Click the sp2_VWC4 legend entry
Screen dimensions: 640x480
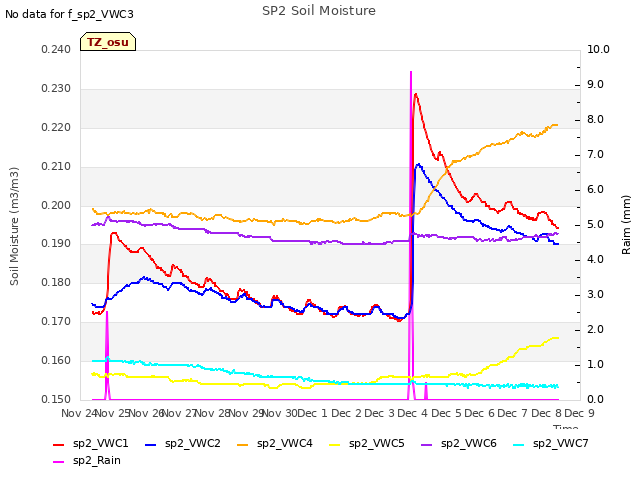275,444
